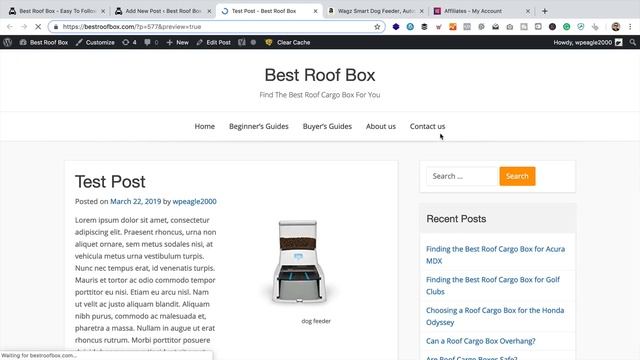Open the Yoast SEO icon in admin bar
The height and width of the screenshot is (360, 640).
point(242,42)
